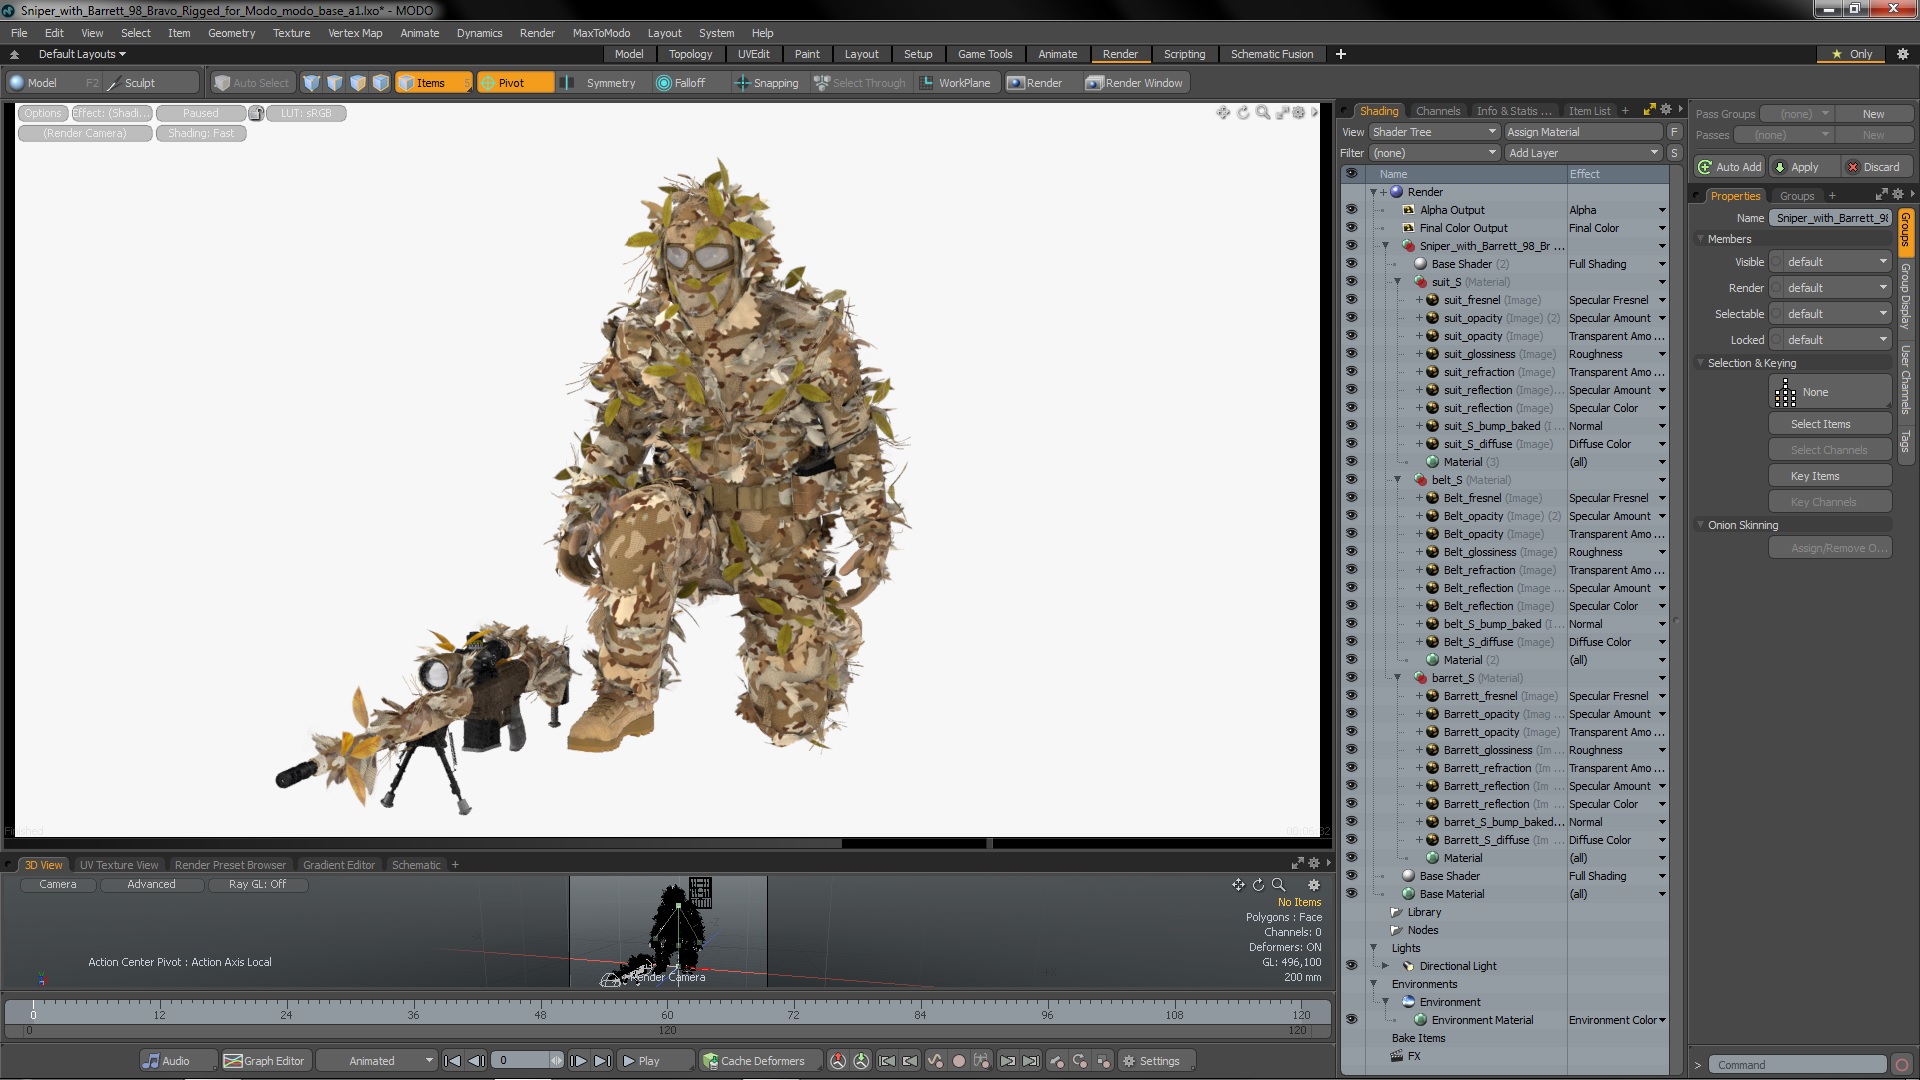Open the Render Window
Image resolution: width=1920 pixels, height=1080 pixels.
(x=1134, y=83)
